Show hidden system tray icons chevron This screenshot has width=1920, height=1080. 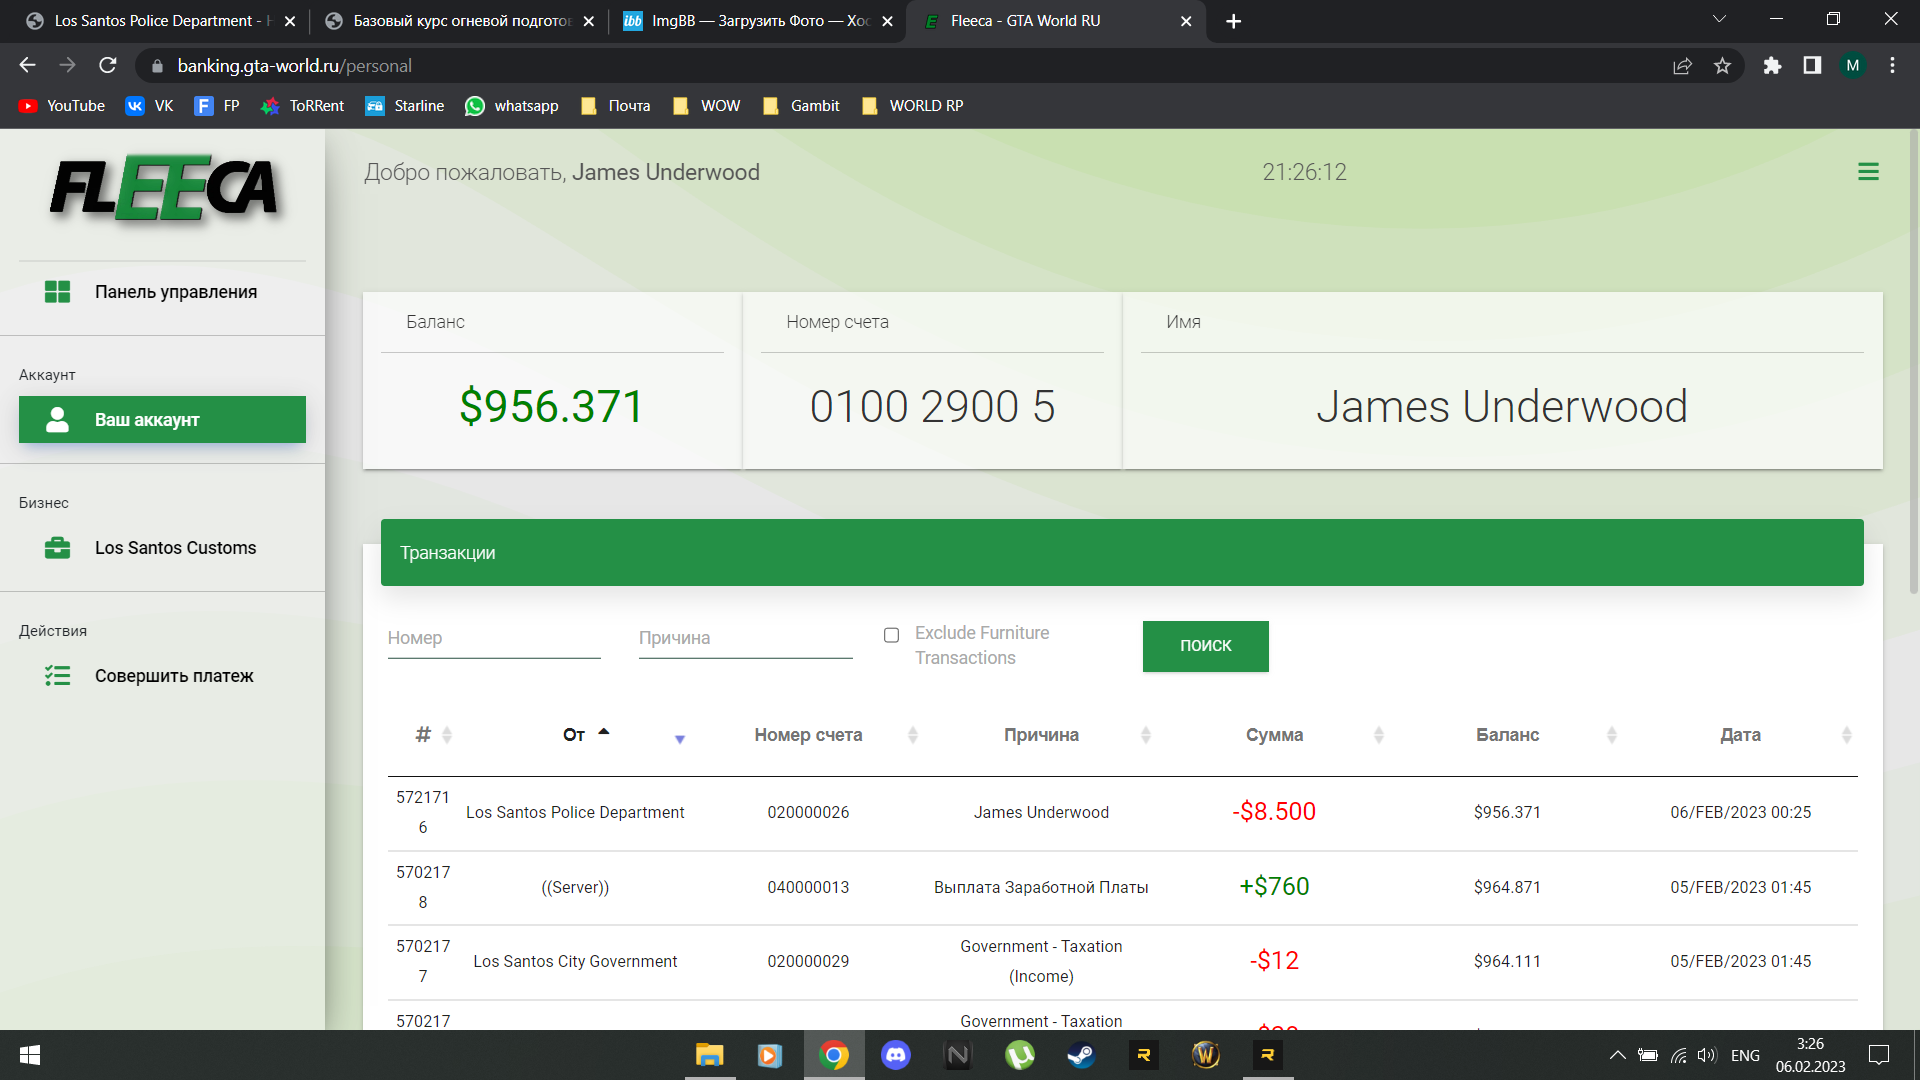(x=1617, y=1055)
